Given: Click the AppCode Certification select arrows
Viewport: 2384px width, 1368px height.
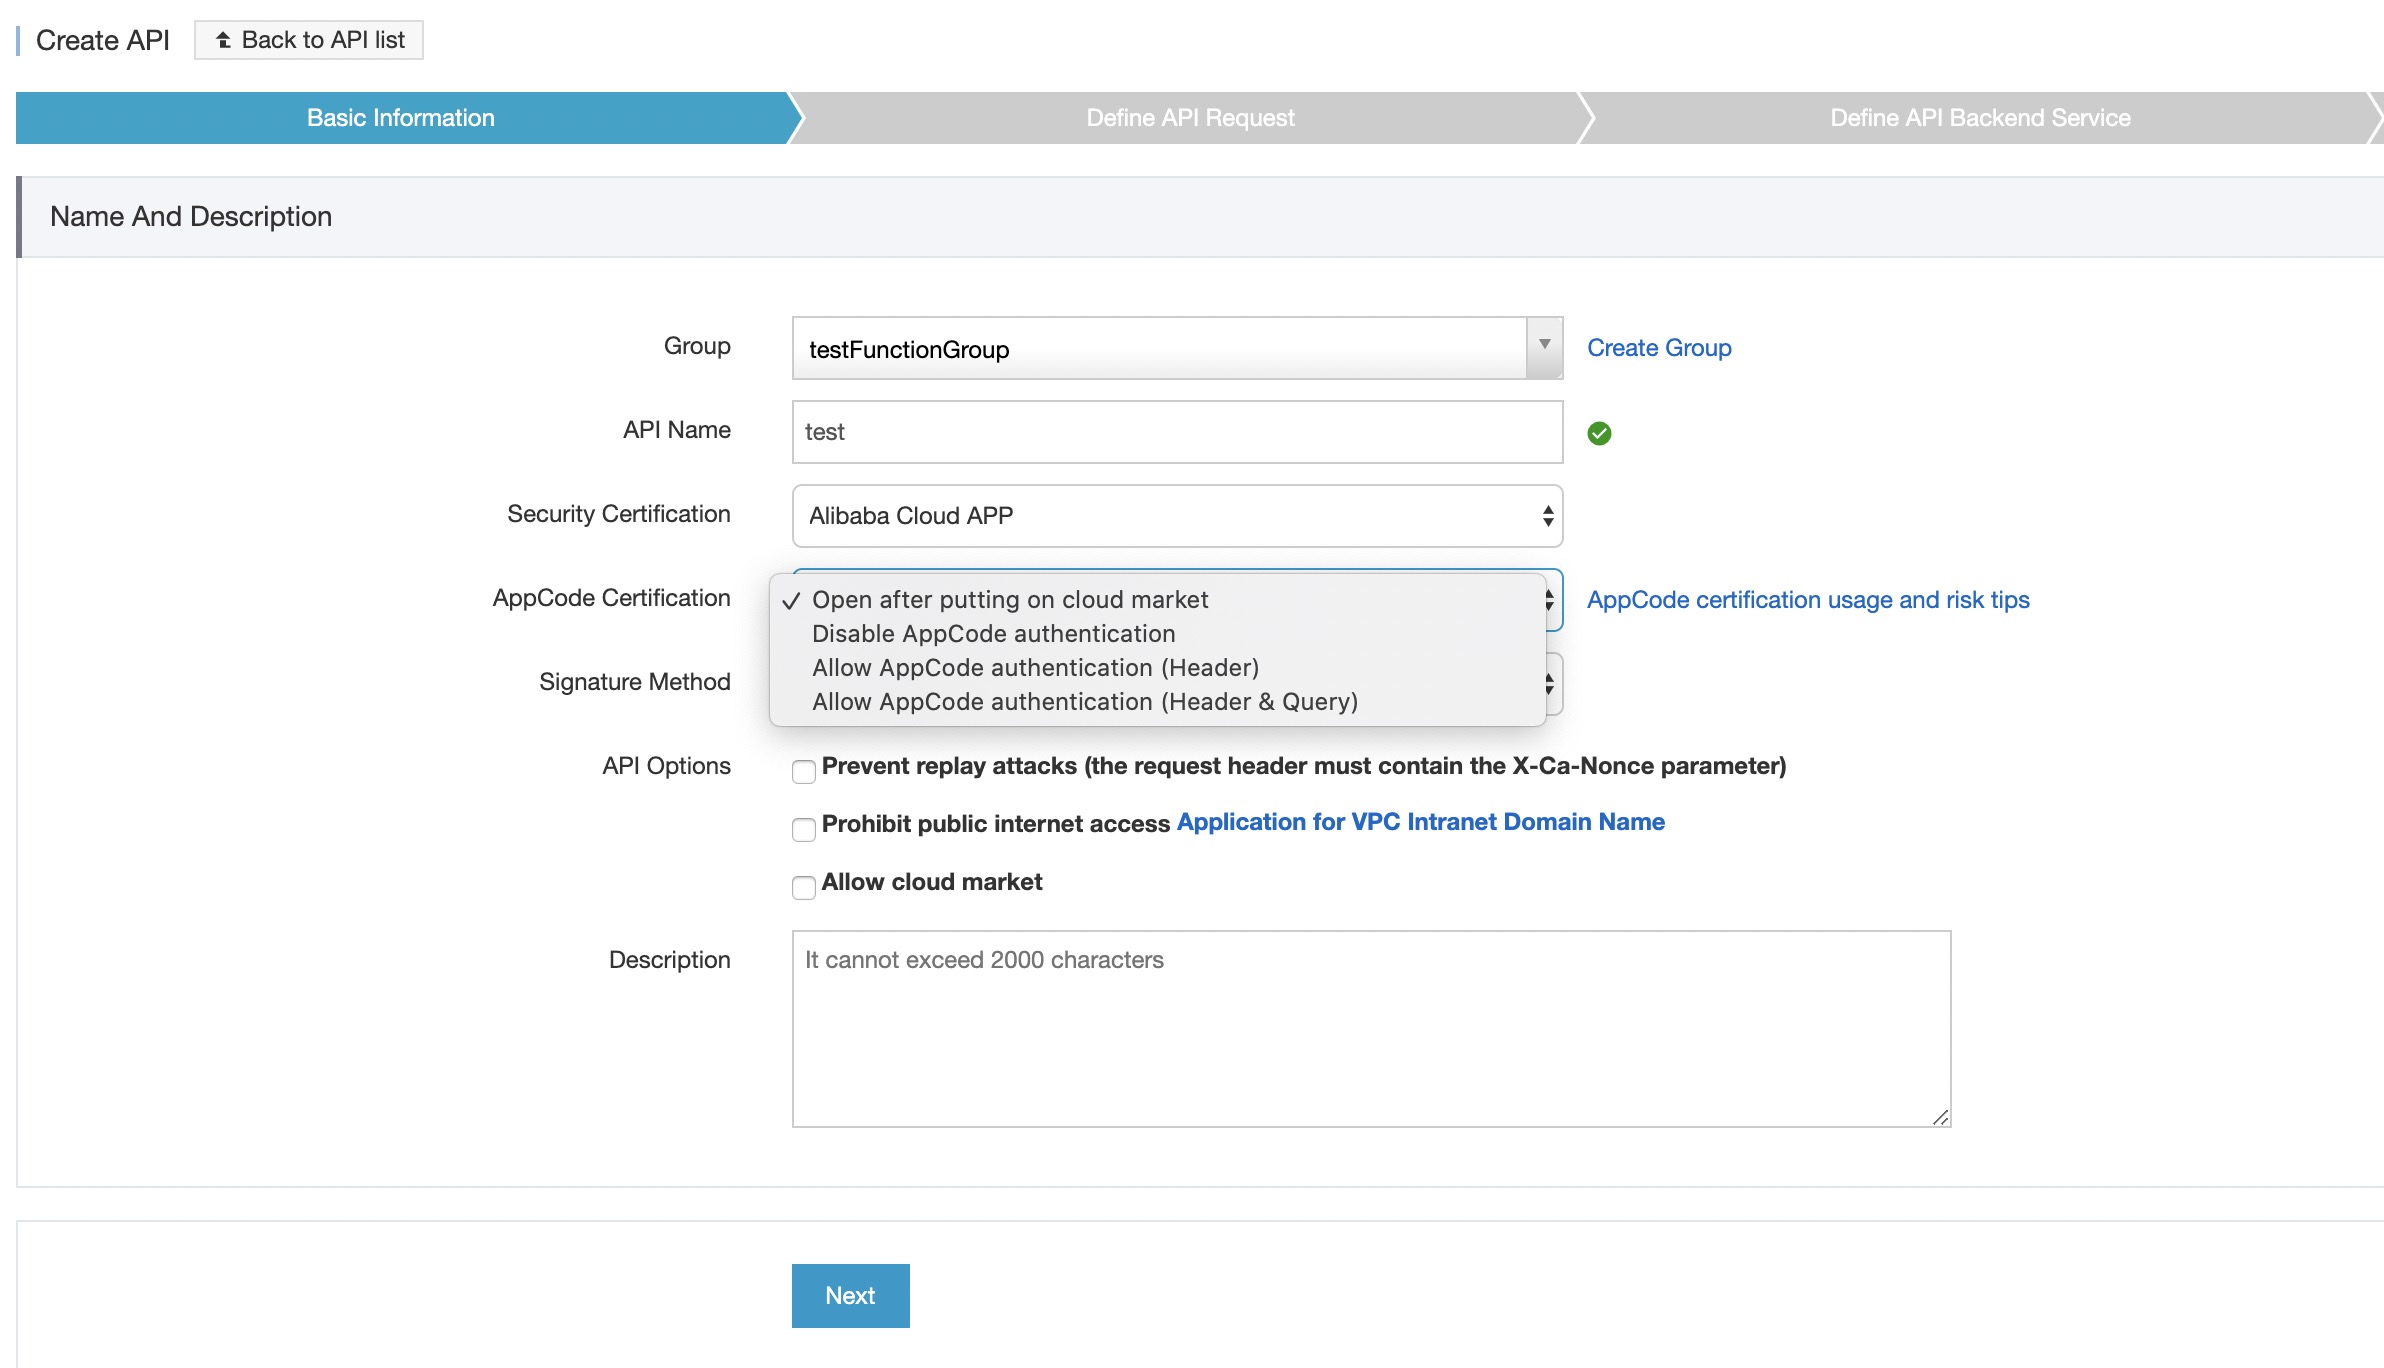Looking at the screenshot, I should pyautogui.click(x=1550, y=600).
